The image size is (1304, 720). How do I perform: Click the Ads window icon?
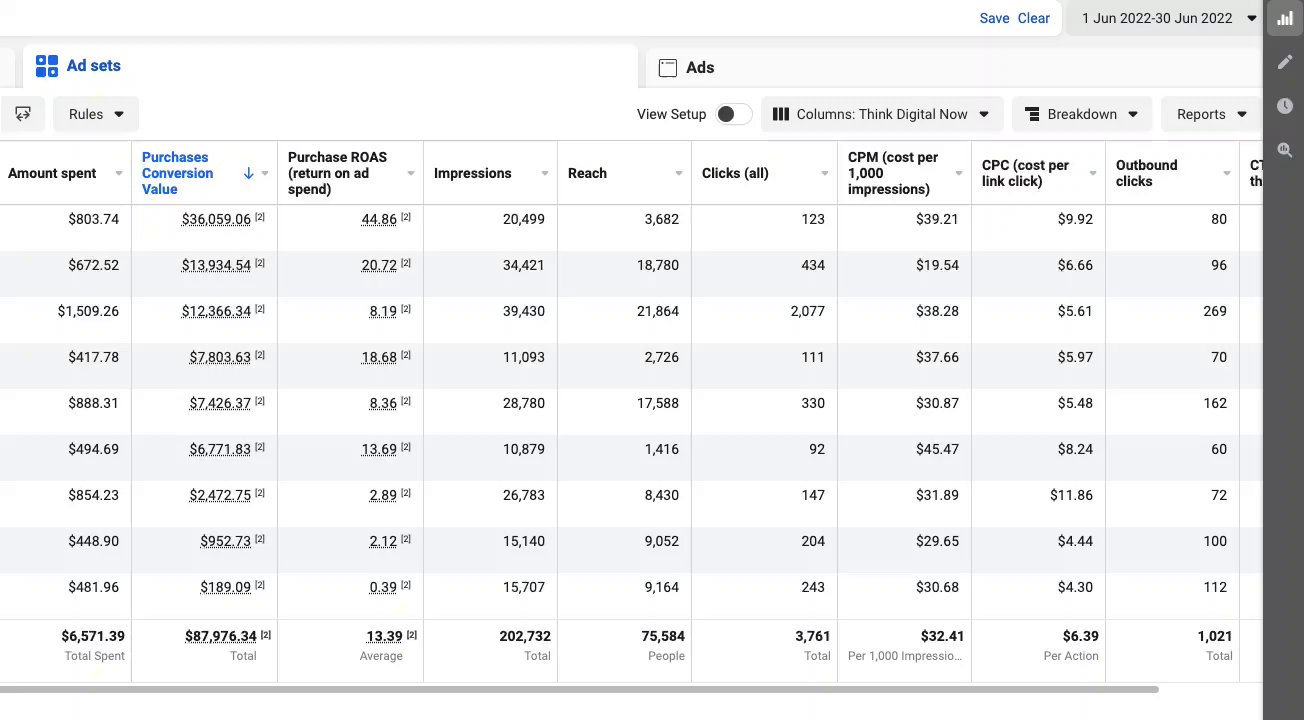tap(668, 68)
